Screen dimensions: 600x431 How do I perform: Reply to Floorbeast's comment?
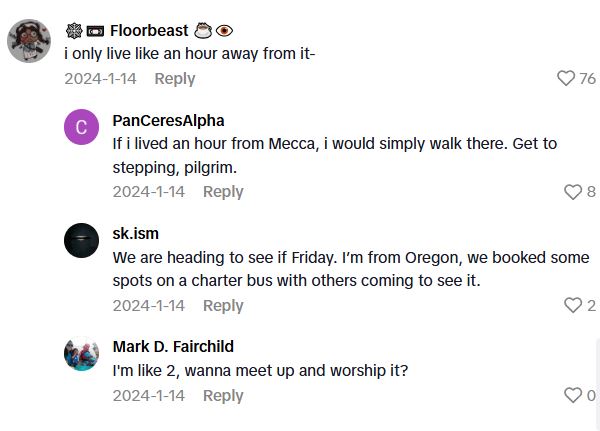[x=175, y=78]
